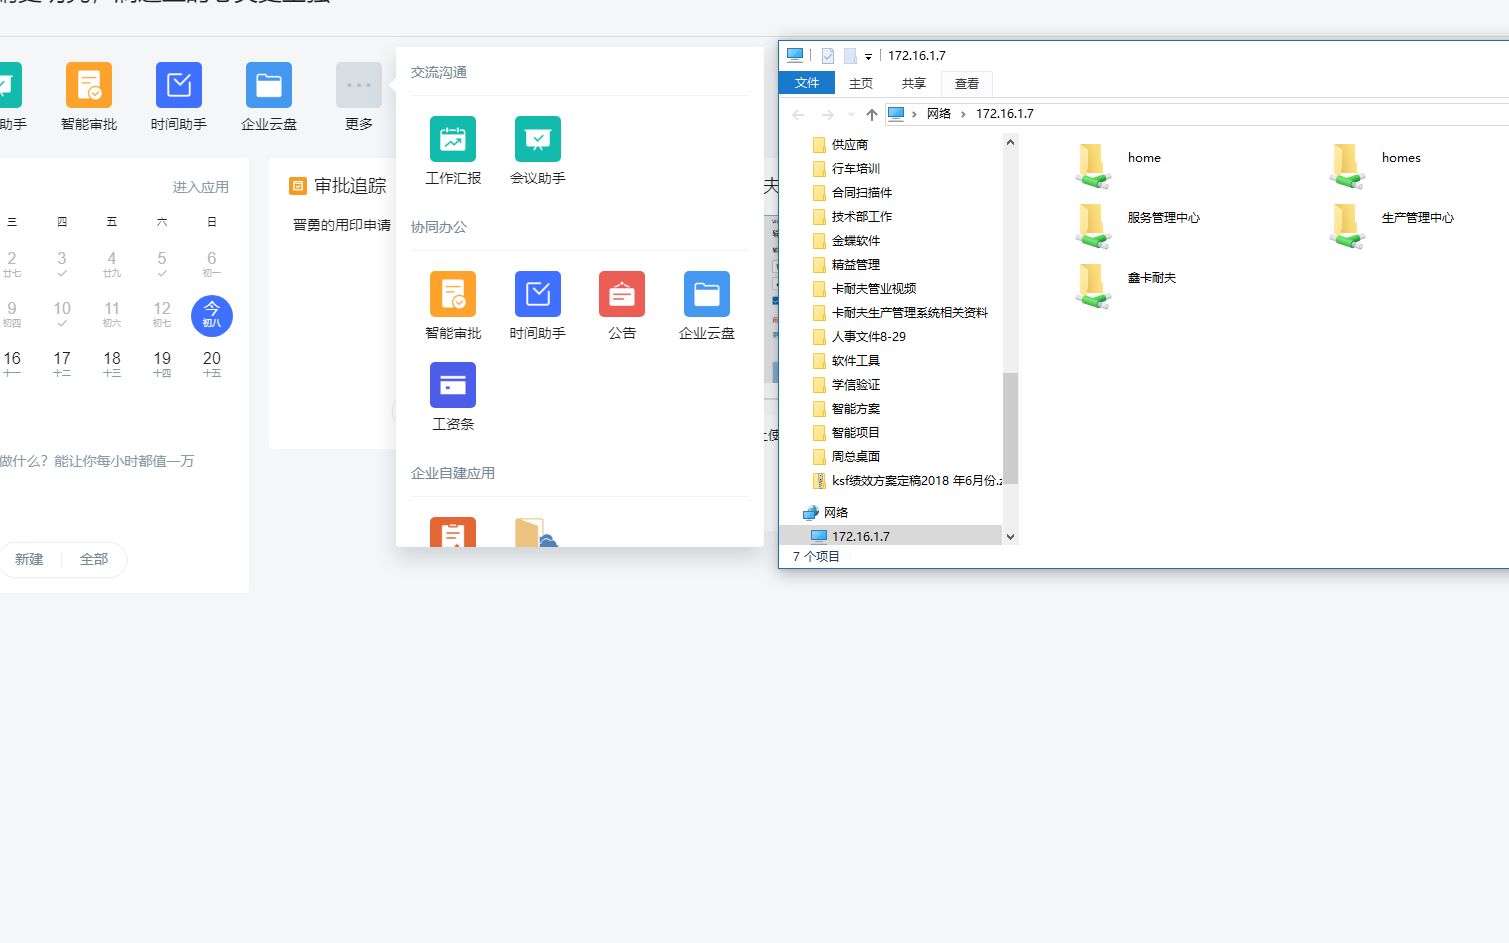Screen dimensions: 1509x943
Task: Click the Explorer forward arrow
Action: (827, 114)
